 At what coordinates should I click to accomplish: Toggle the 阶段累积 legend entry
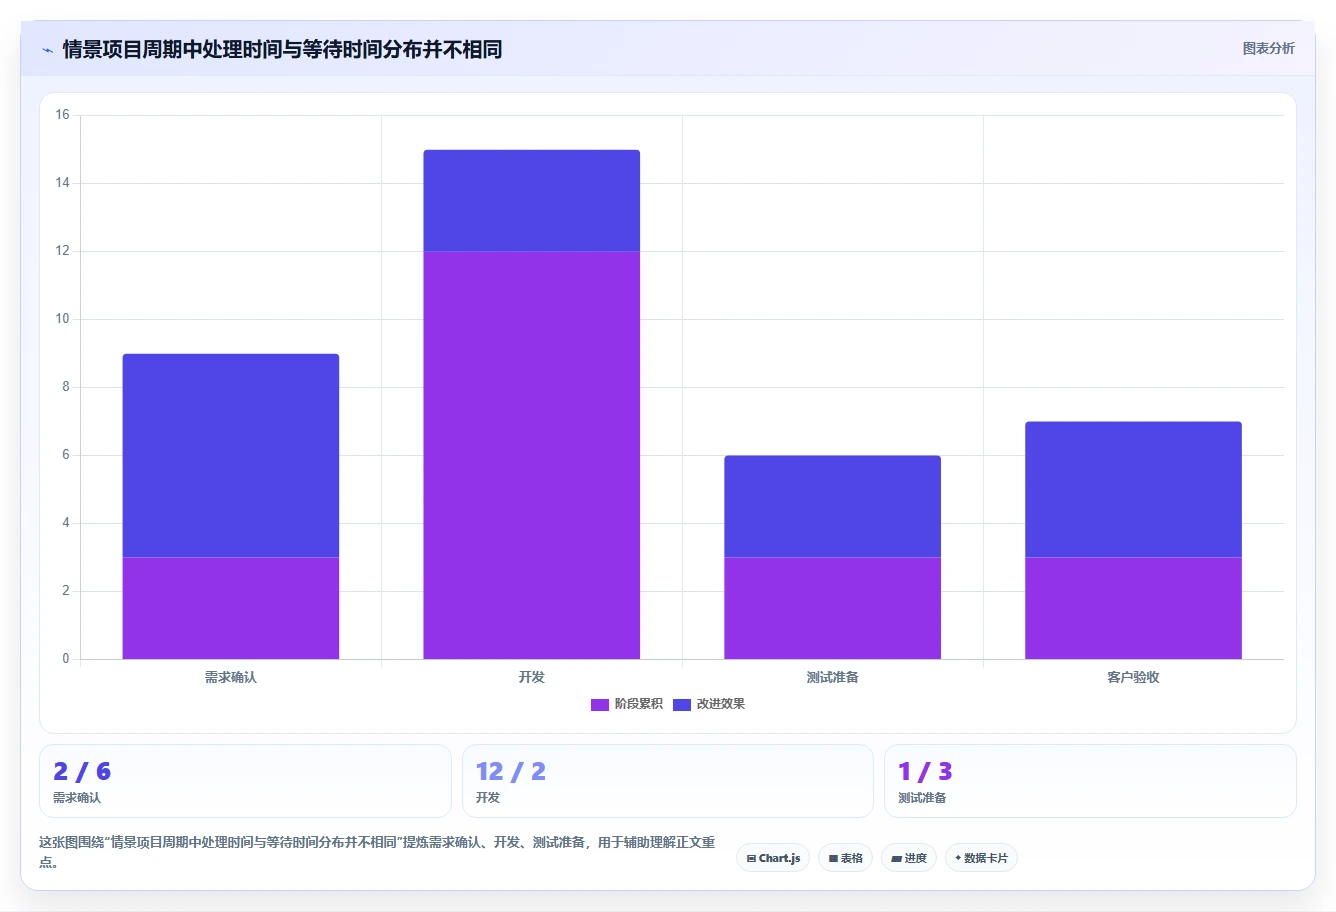[626, 704]
